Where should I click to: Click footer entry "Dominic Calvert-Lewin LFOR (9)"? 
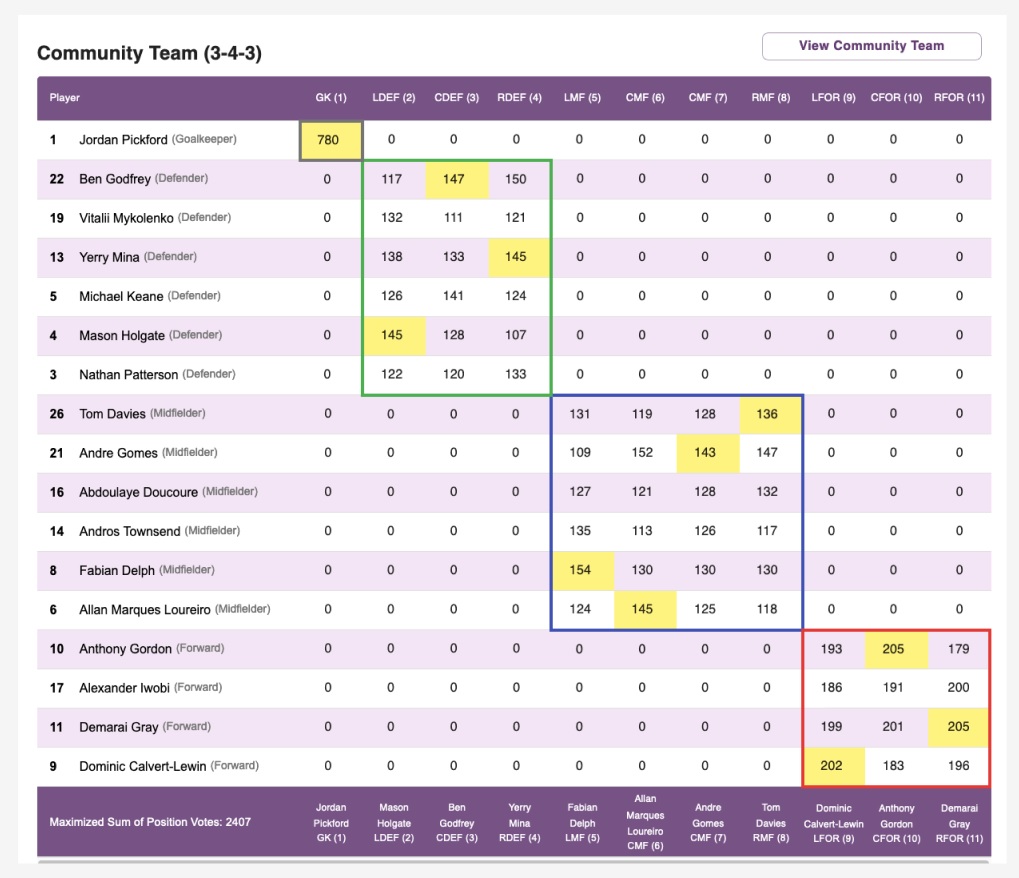point(834,823)
